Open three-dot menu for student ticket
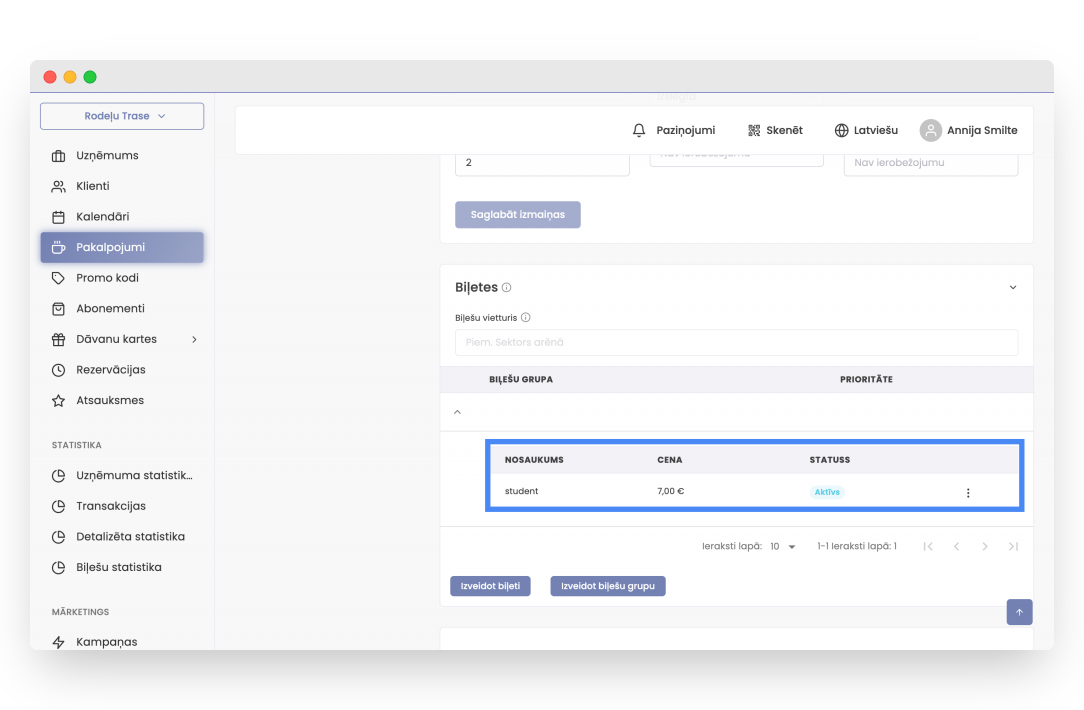The width and height of the screenshot is (1084, 710). 967,492
